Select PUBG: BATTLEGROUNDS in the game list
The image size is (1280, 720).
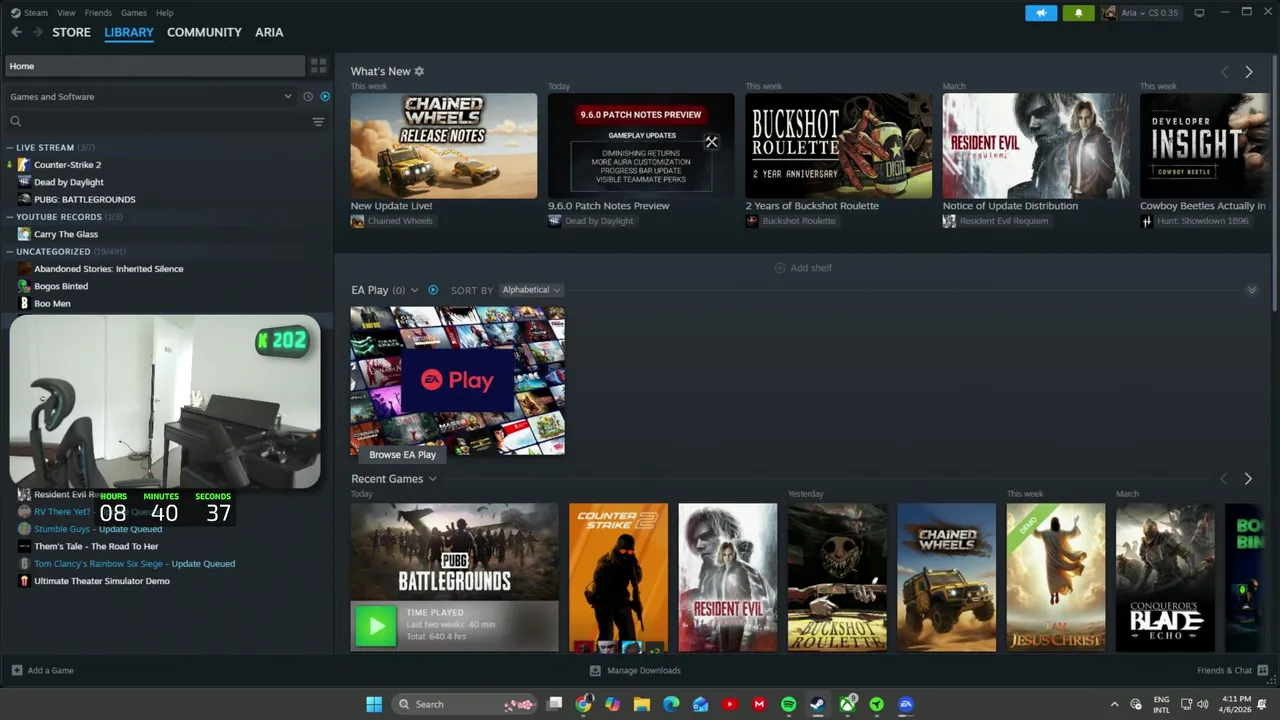point(84,199)
